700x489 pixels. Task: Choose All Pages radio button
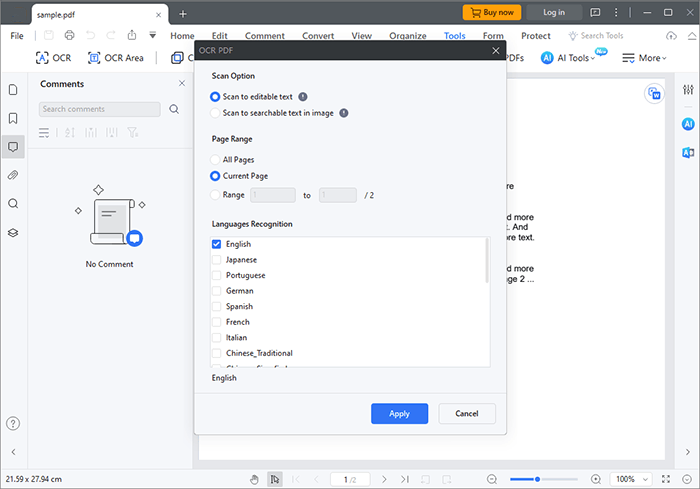coord(215,159)
